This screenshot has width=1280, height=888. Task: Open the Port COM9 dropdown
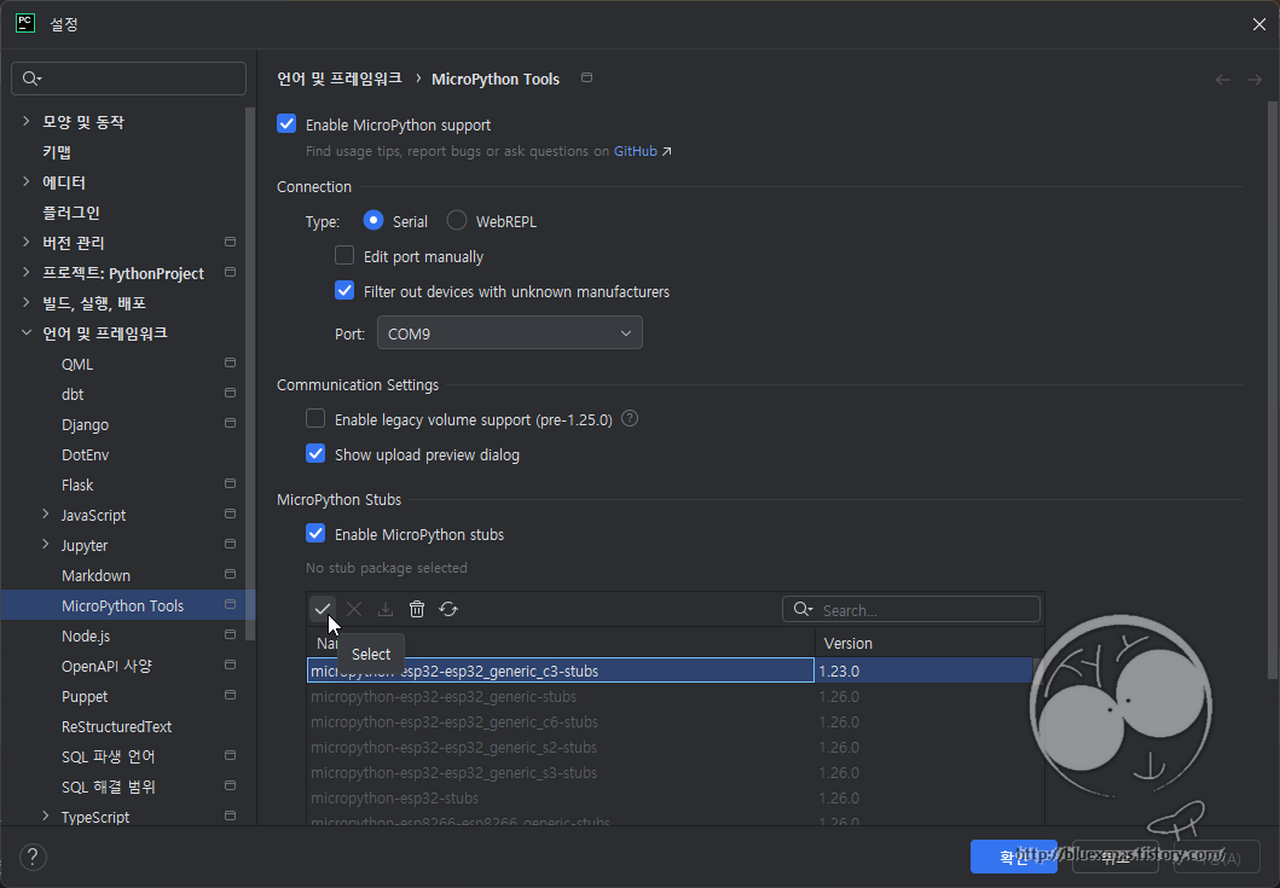tap(510, 333)
